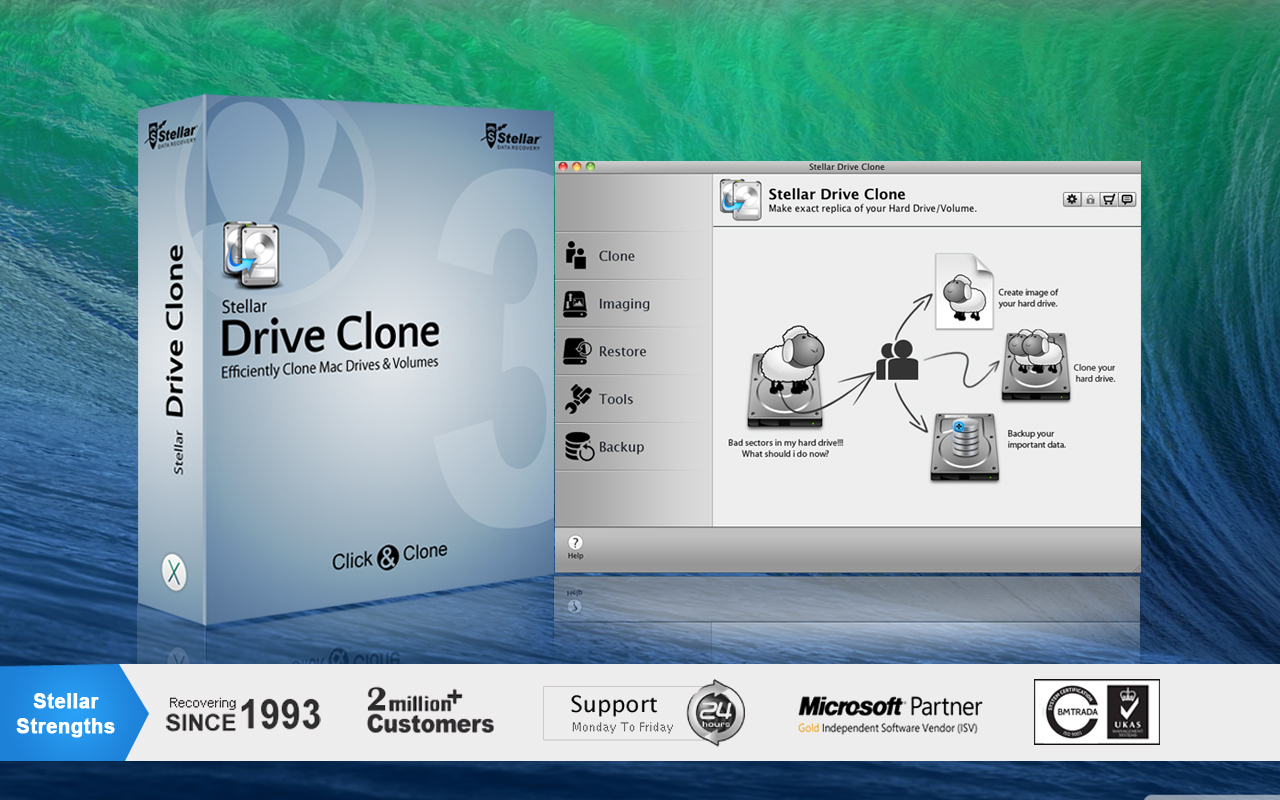
Task: Click the speech bubble feedback icon
Action: pyautogui.click(x=1127, y=199)
